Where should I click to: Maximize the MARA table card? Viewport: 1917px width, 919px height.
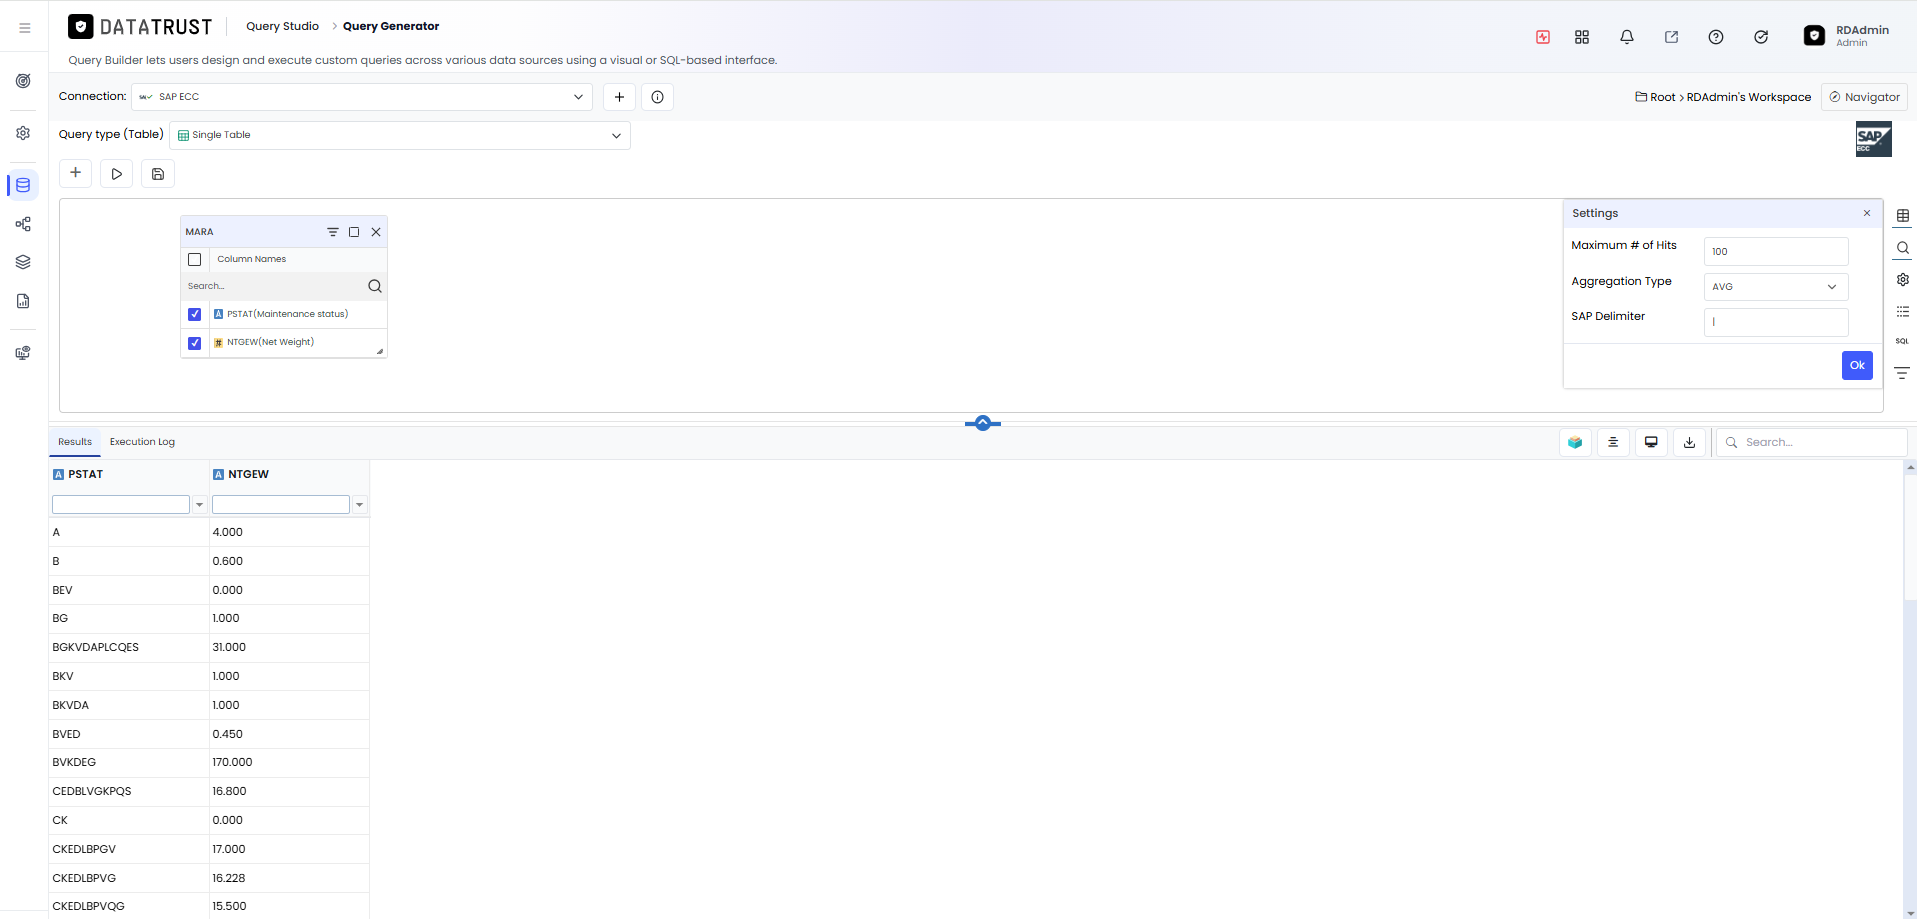coord(354,232)
